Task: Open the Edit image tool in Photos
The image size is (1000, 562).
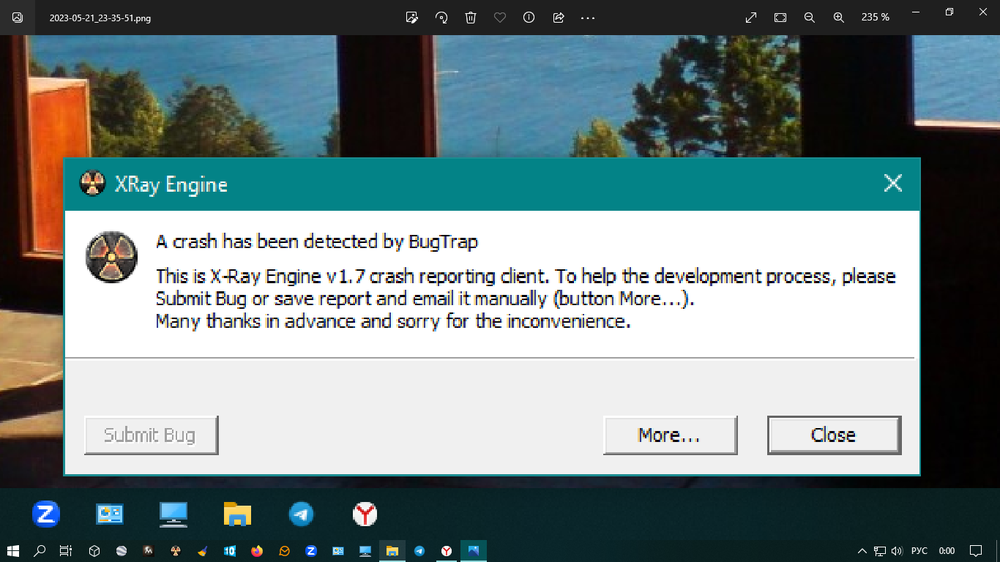Action: click(411, 18)
